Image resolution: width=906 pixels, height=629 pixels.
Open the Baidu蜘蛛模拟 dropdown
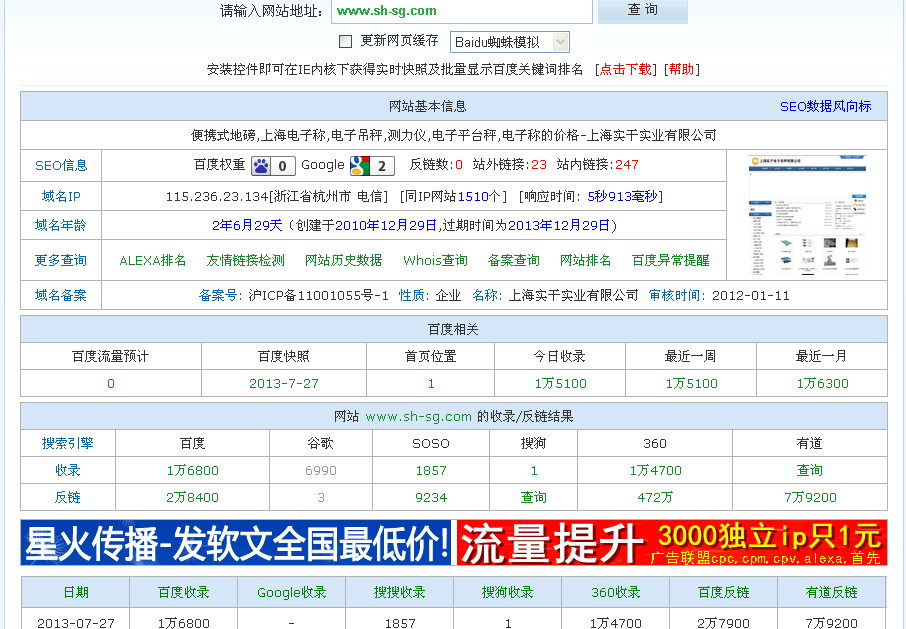tap(509, 42)
